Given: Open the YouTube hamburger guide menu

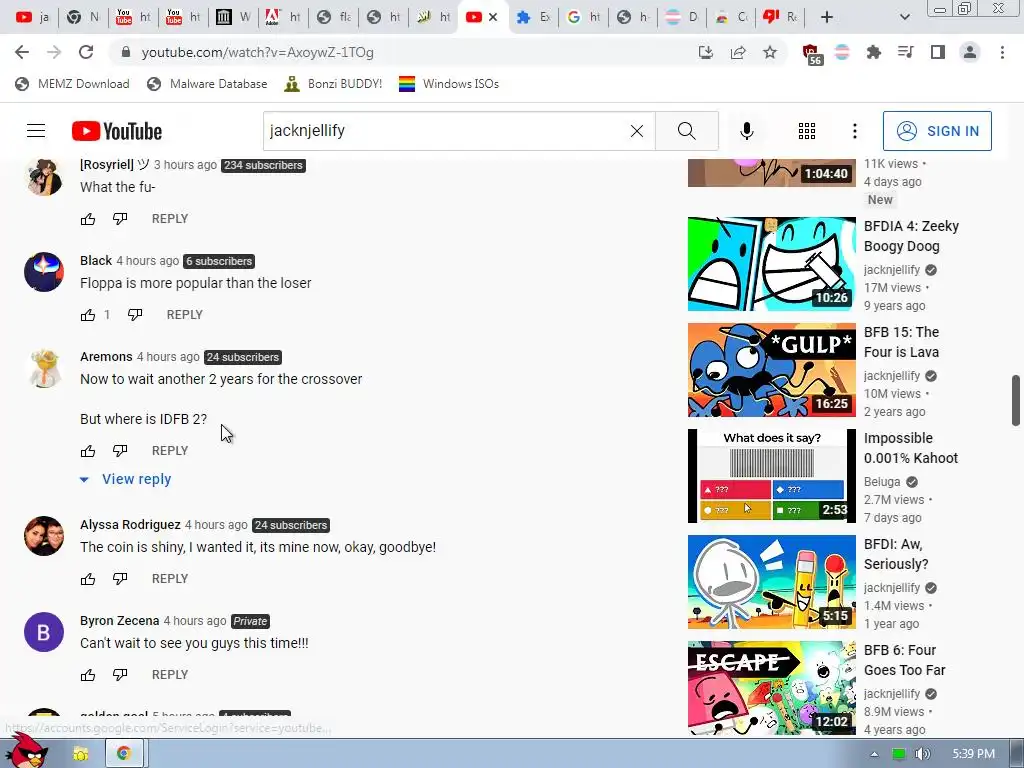Looking at the screenshot, I should tap(36, 131).
